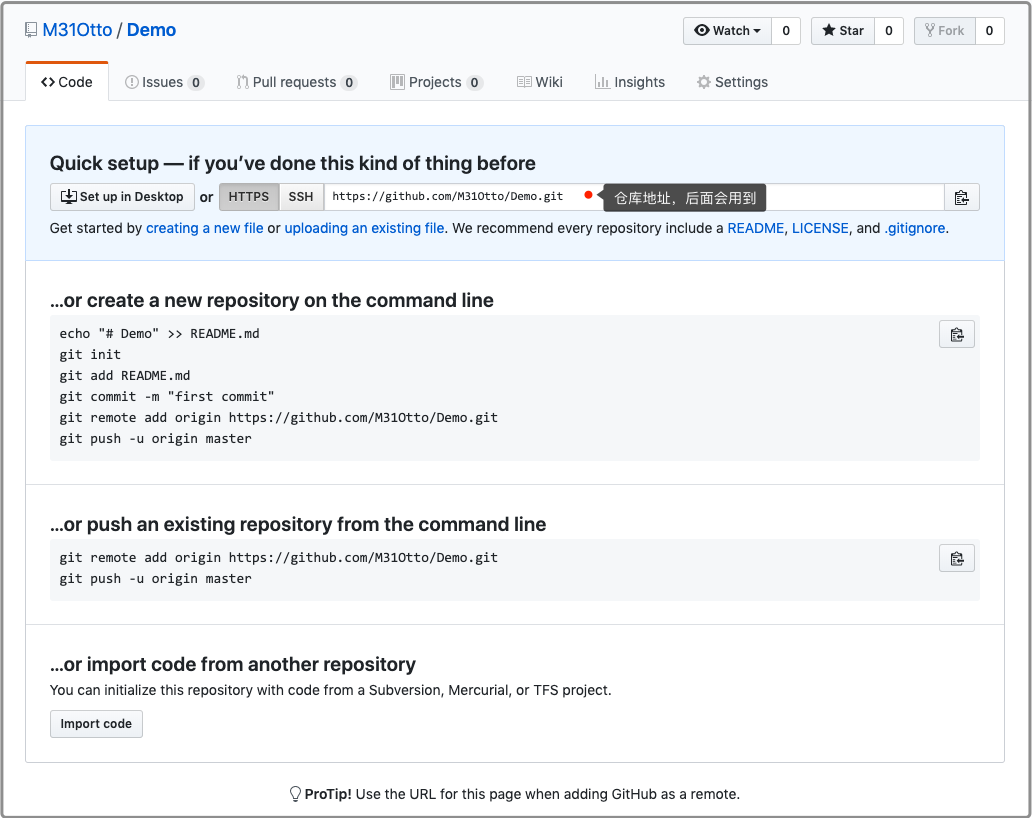Click the repository book icon beside M31Otto
The height and width of the screenshot is (818, 1032).
31,30
